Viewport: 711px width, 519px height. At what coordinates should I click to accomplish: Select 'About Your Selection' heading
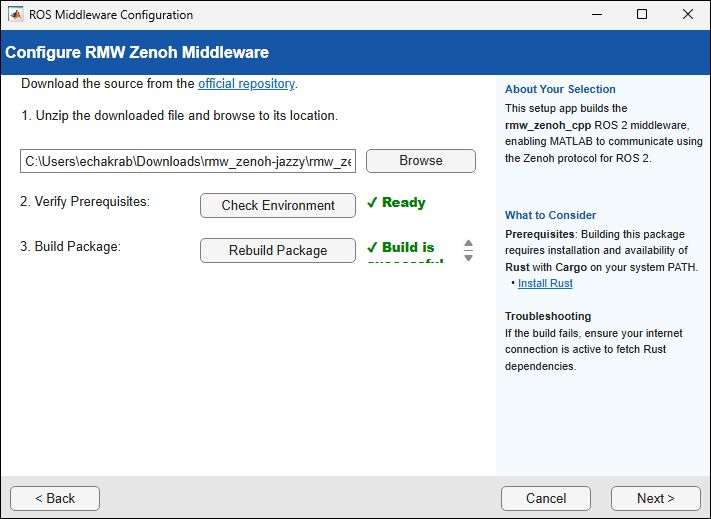click(x=560, y=89)
